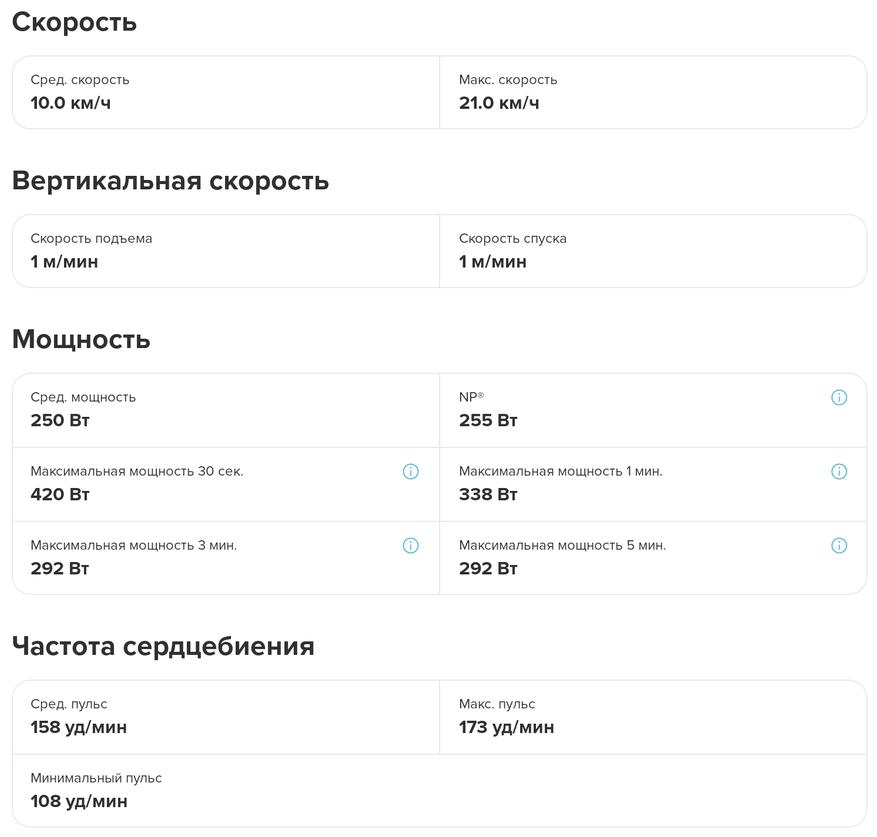Click the Максимальная мощность 30 сек. label
Viewport: 877px width, 837px height.
pos(137,471)
